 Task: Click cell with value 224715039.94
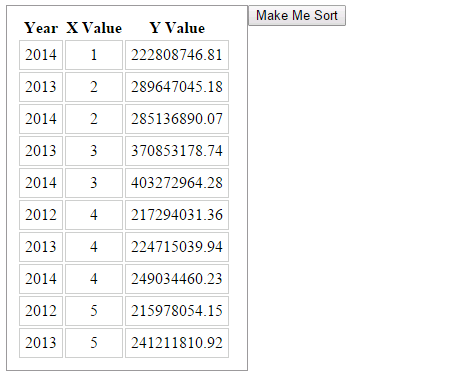click(177, 247)
